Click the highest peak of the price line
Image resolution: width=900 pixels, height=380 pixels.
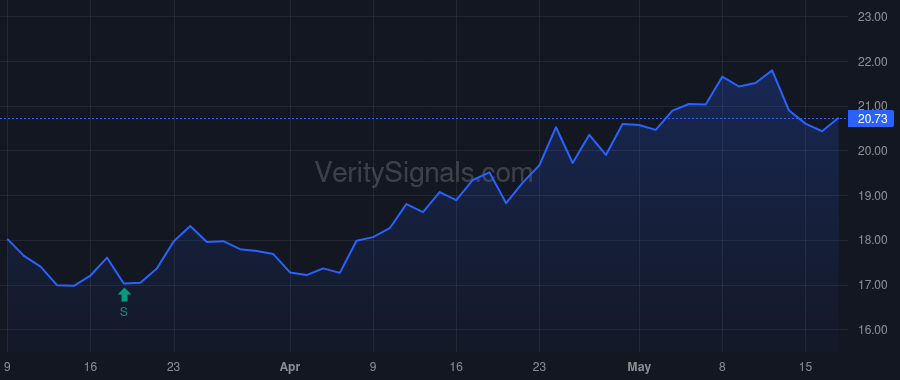point(772,71)
